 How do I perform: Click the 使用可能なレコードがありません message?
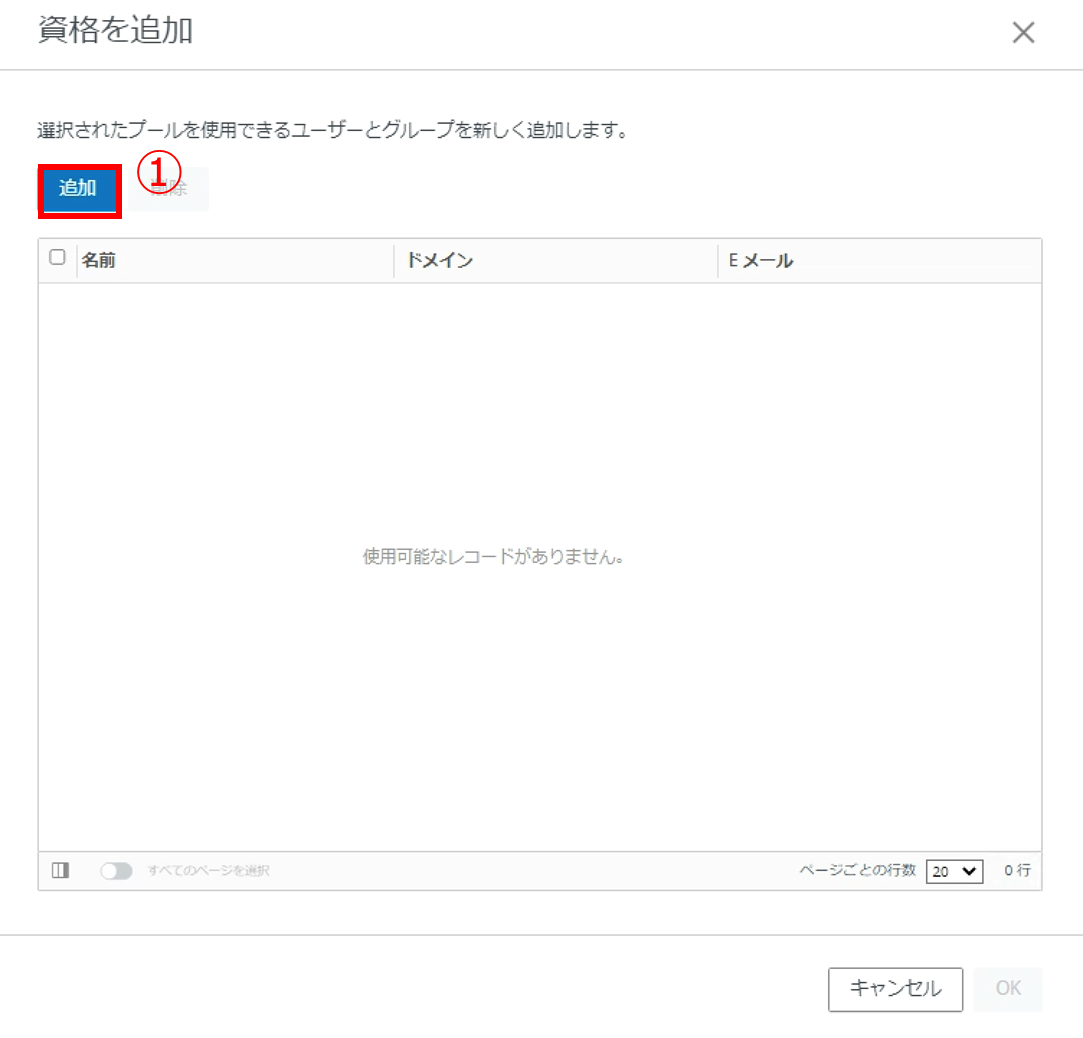(493, 557)
